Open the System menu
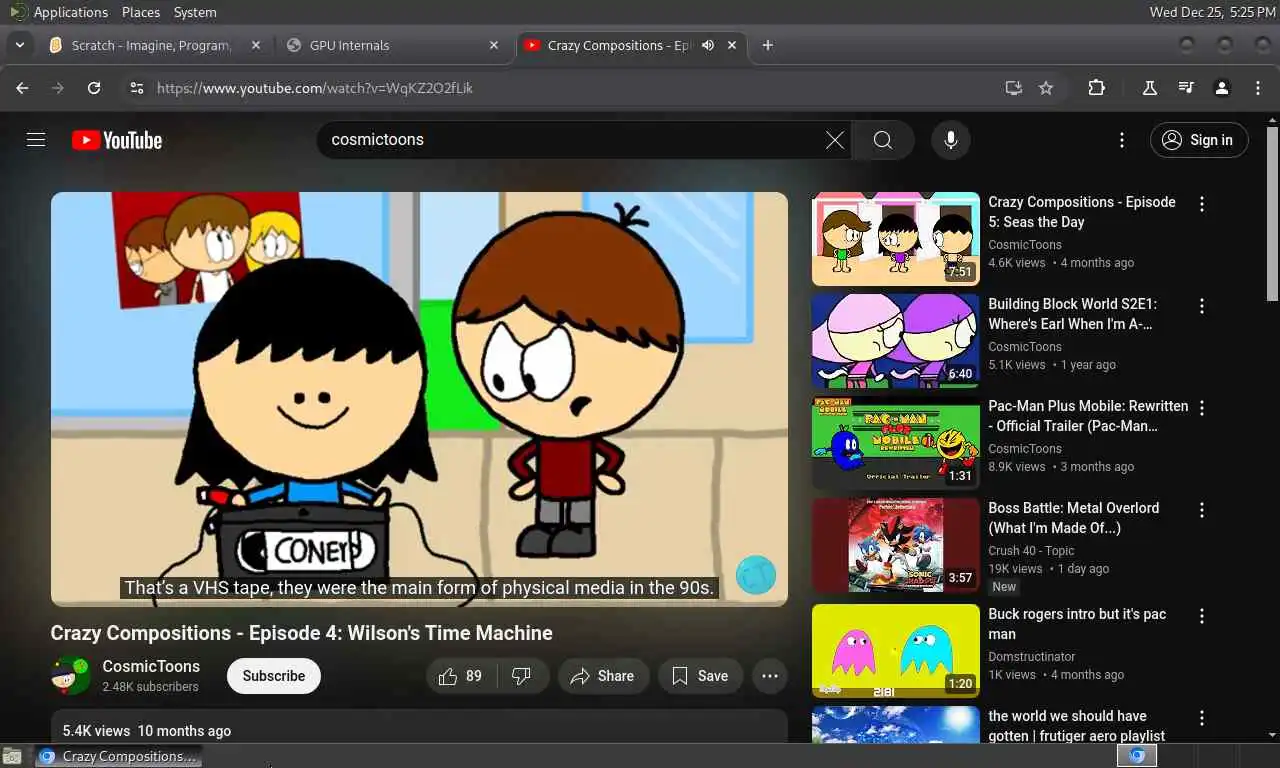The width and height of the screenshot is (1280, 768). 195,12
